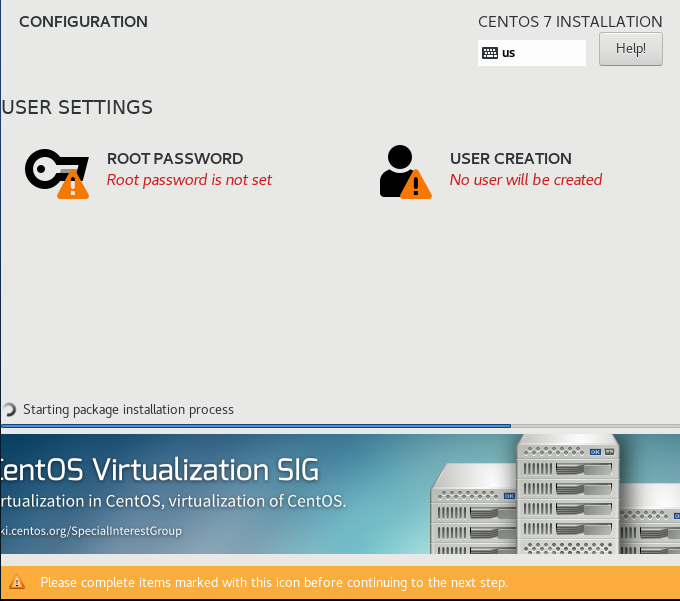This screenshot has height=601, width=680.
Task: Click 'Starting package installation process' status text
Action: click(128, 409)
